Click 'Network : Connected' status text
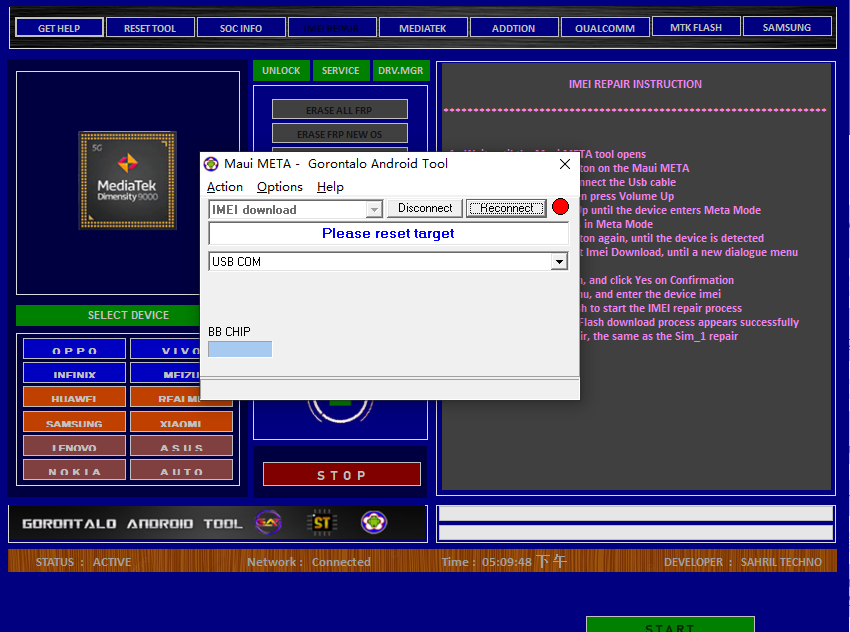Image resolution: width=850 pixels, height=632 pixels. (x=309, y=562)
